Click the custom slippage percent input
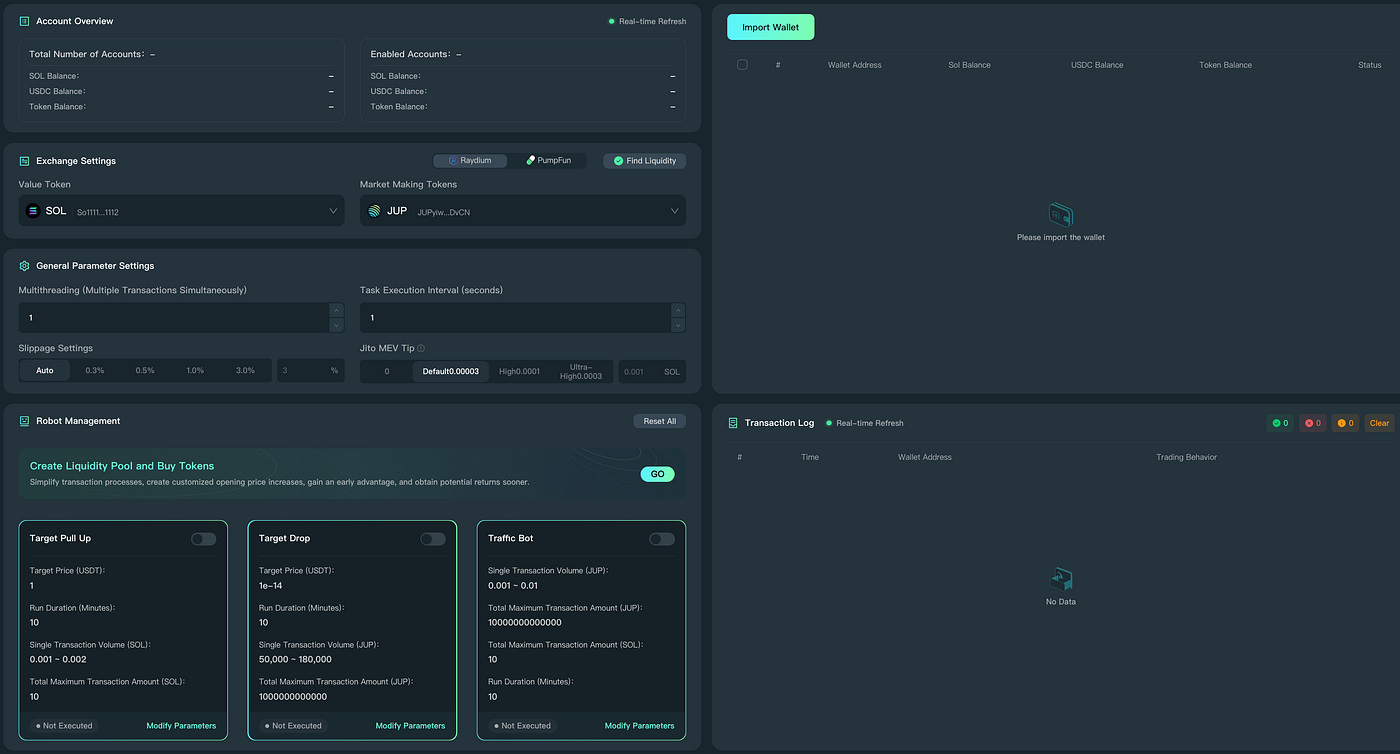The height and width of the screenshot is (754, 1400). pyautogui.click(x=311, y=370)
